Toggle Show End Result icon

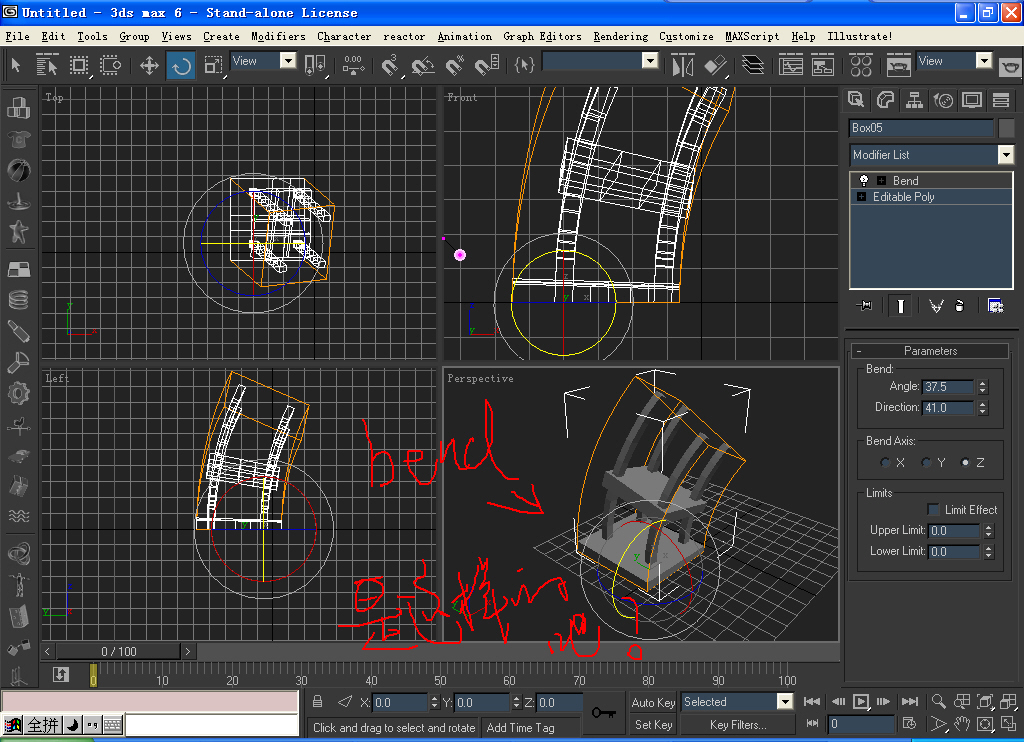pyautogui.click(x=901, y=306)
